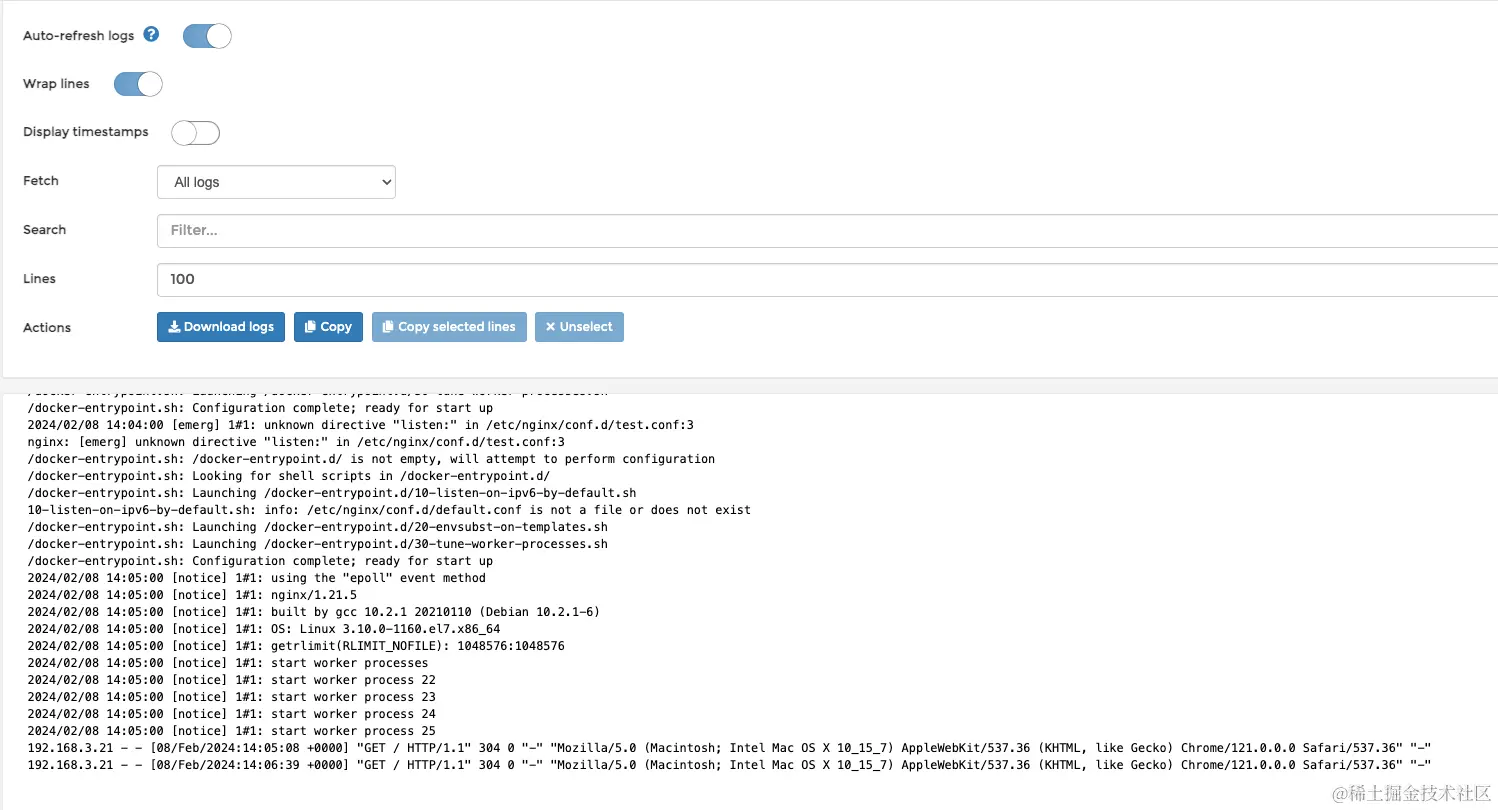1498x810 pixels.
Task: Select log line 'start worker processes'
Action: [228, 663]
